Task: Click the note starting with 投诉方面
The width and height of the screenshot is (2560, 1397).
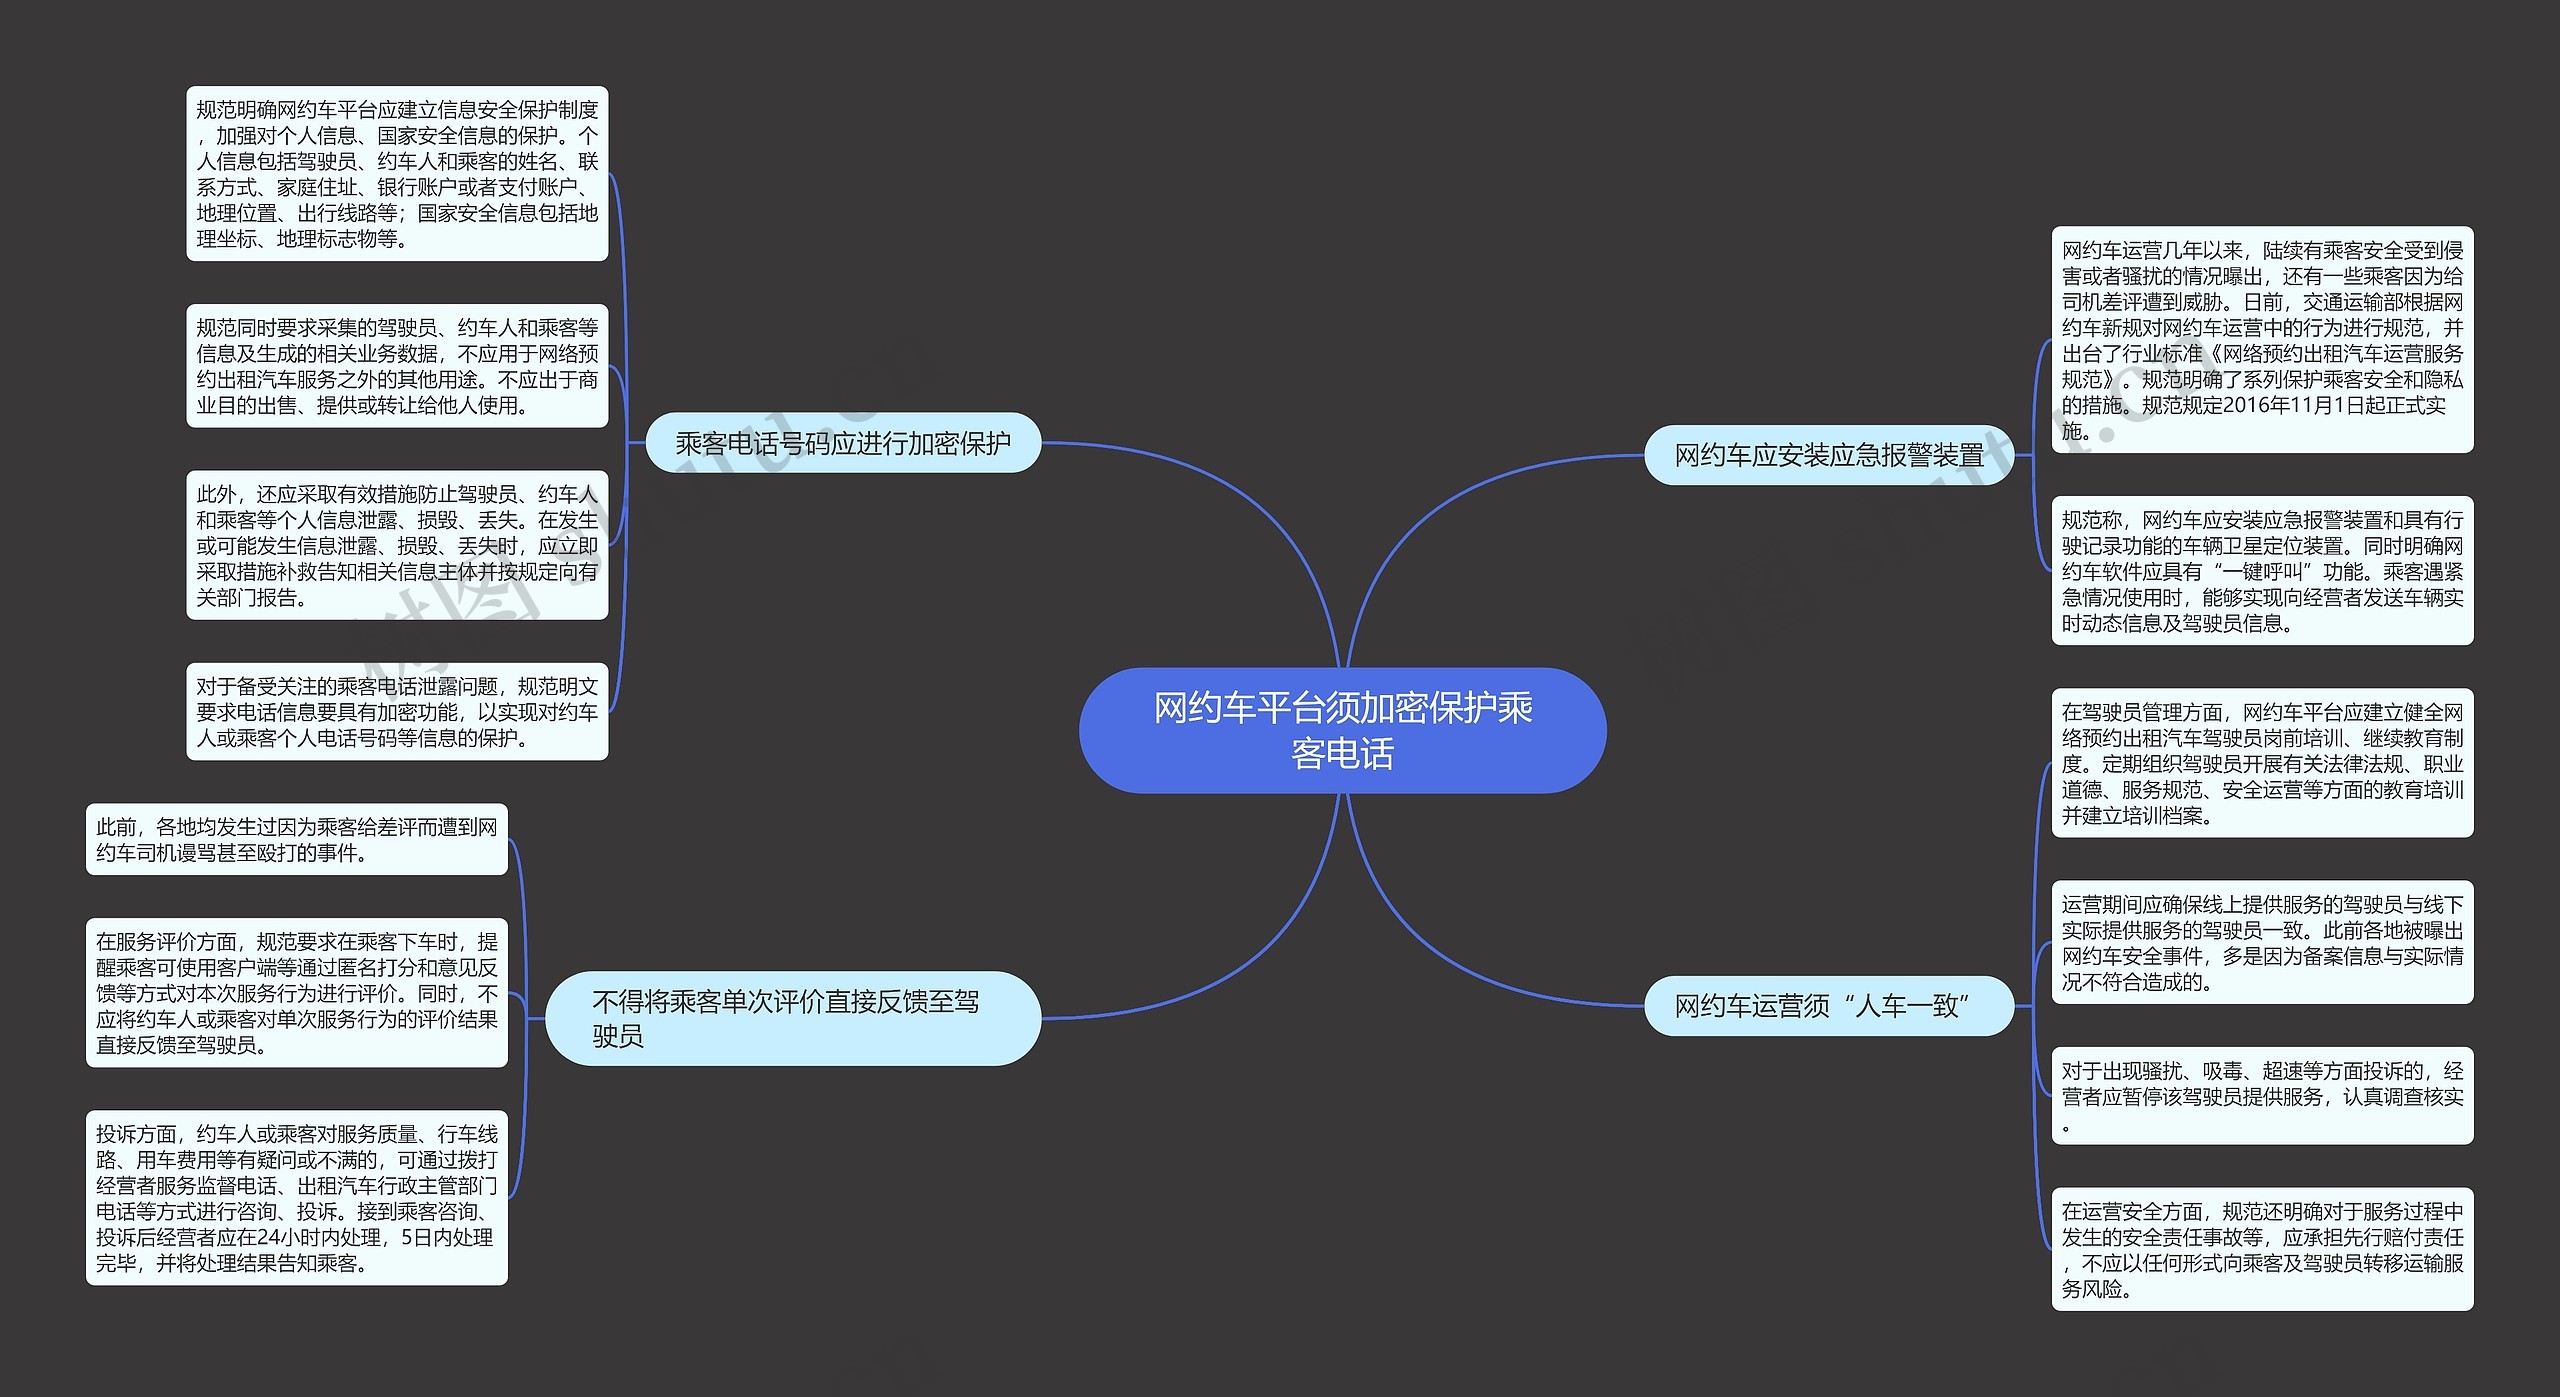Action: [x=297, y=1198]
